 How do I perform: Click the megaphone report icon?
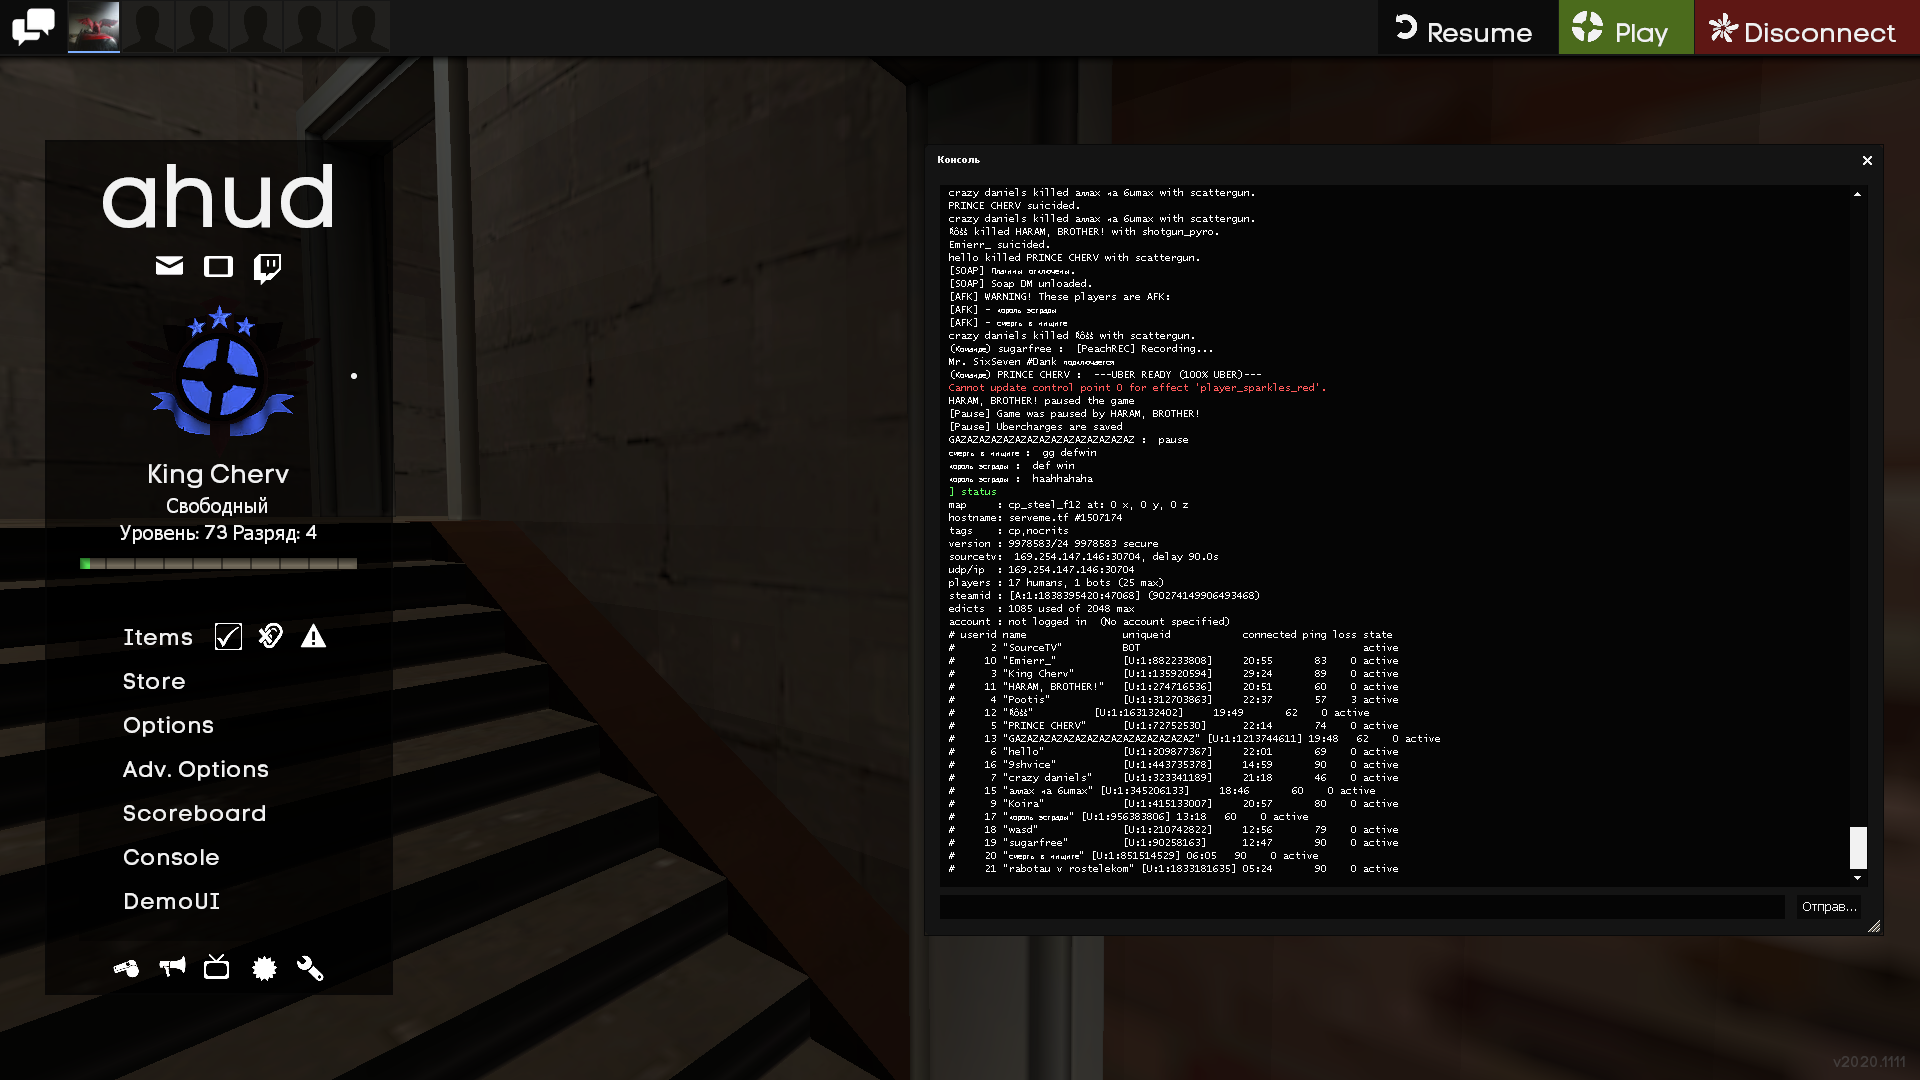click(x=172, y=967)
